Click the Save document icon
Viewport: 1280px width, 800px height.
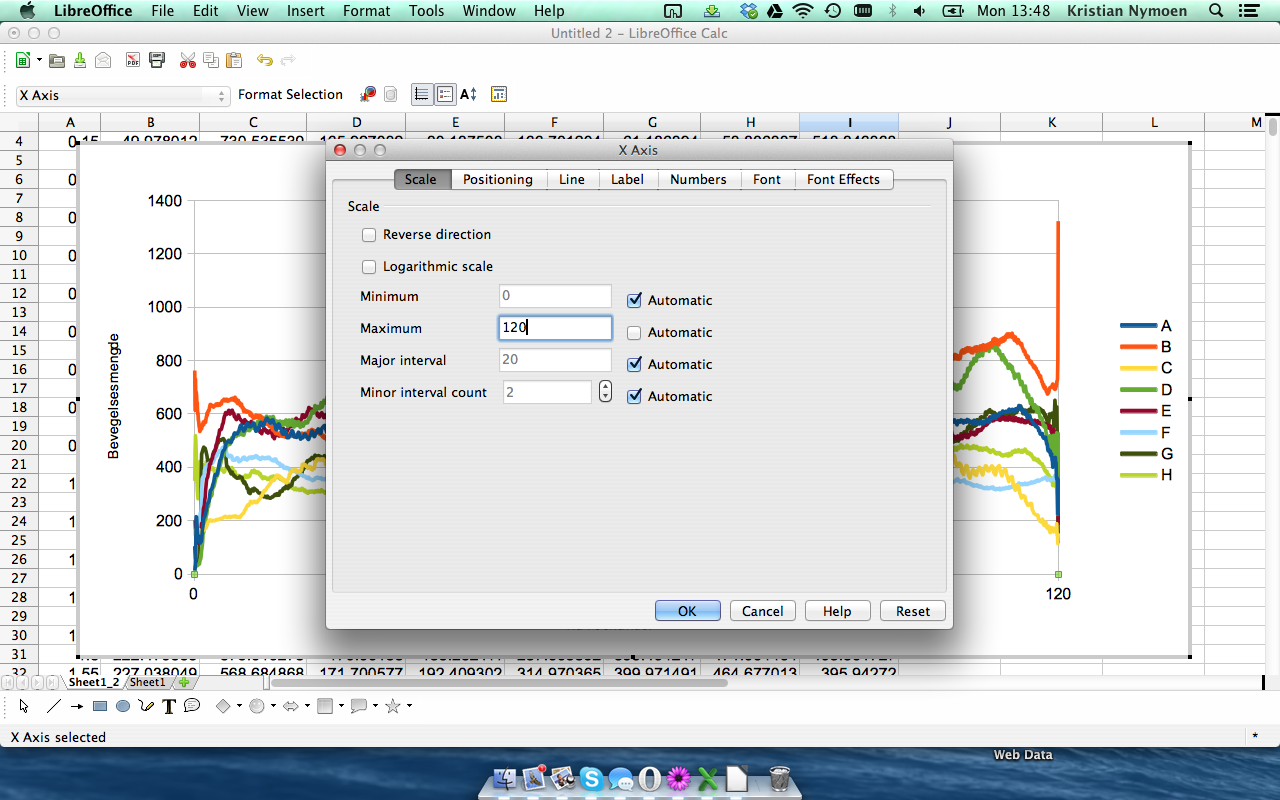coord(80,60)
